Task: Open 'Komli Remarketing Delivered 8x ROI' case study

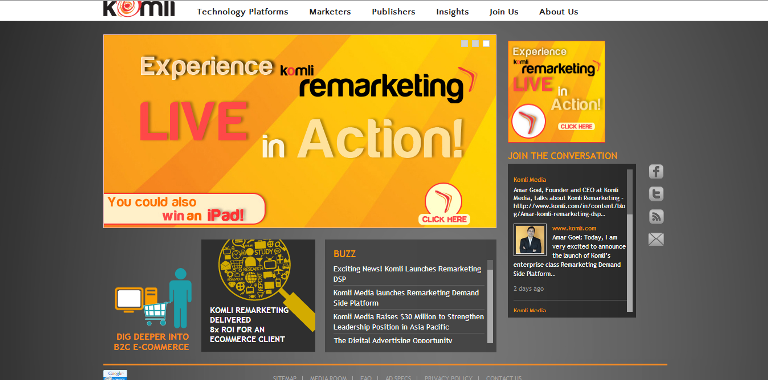Action: coord(249,324)
